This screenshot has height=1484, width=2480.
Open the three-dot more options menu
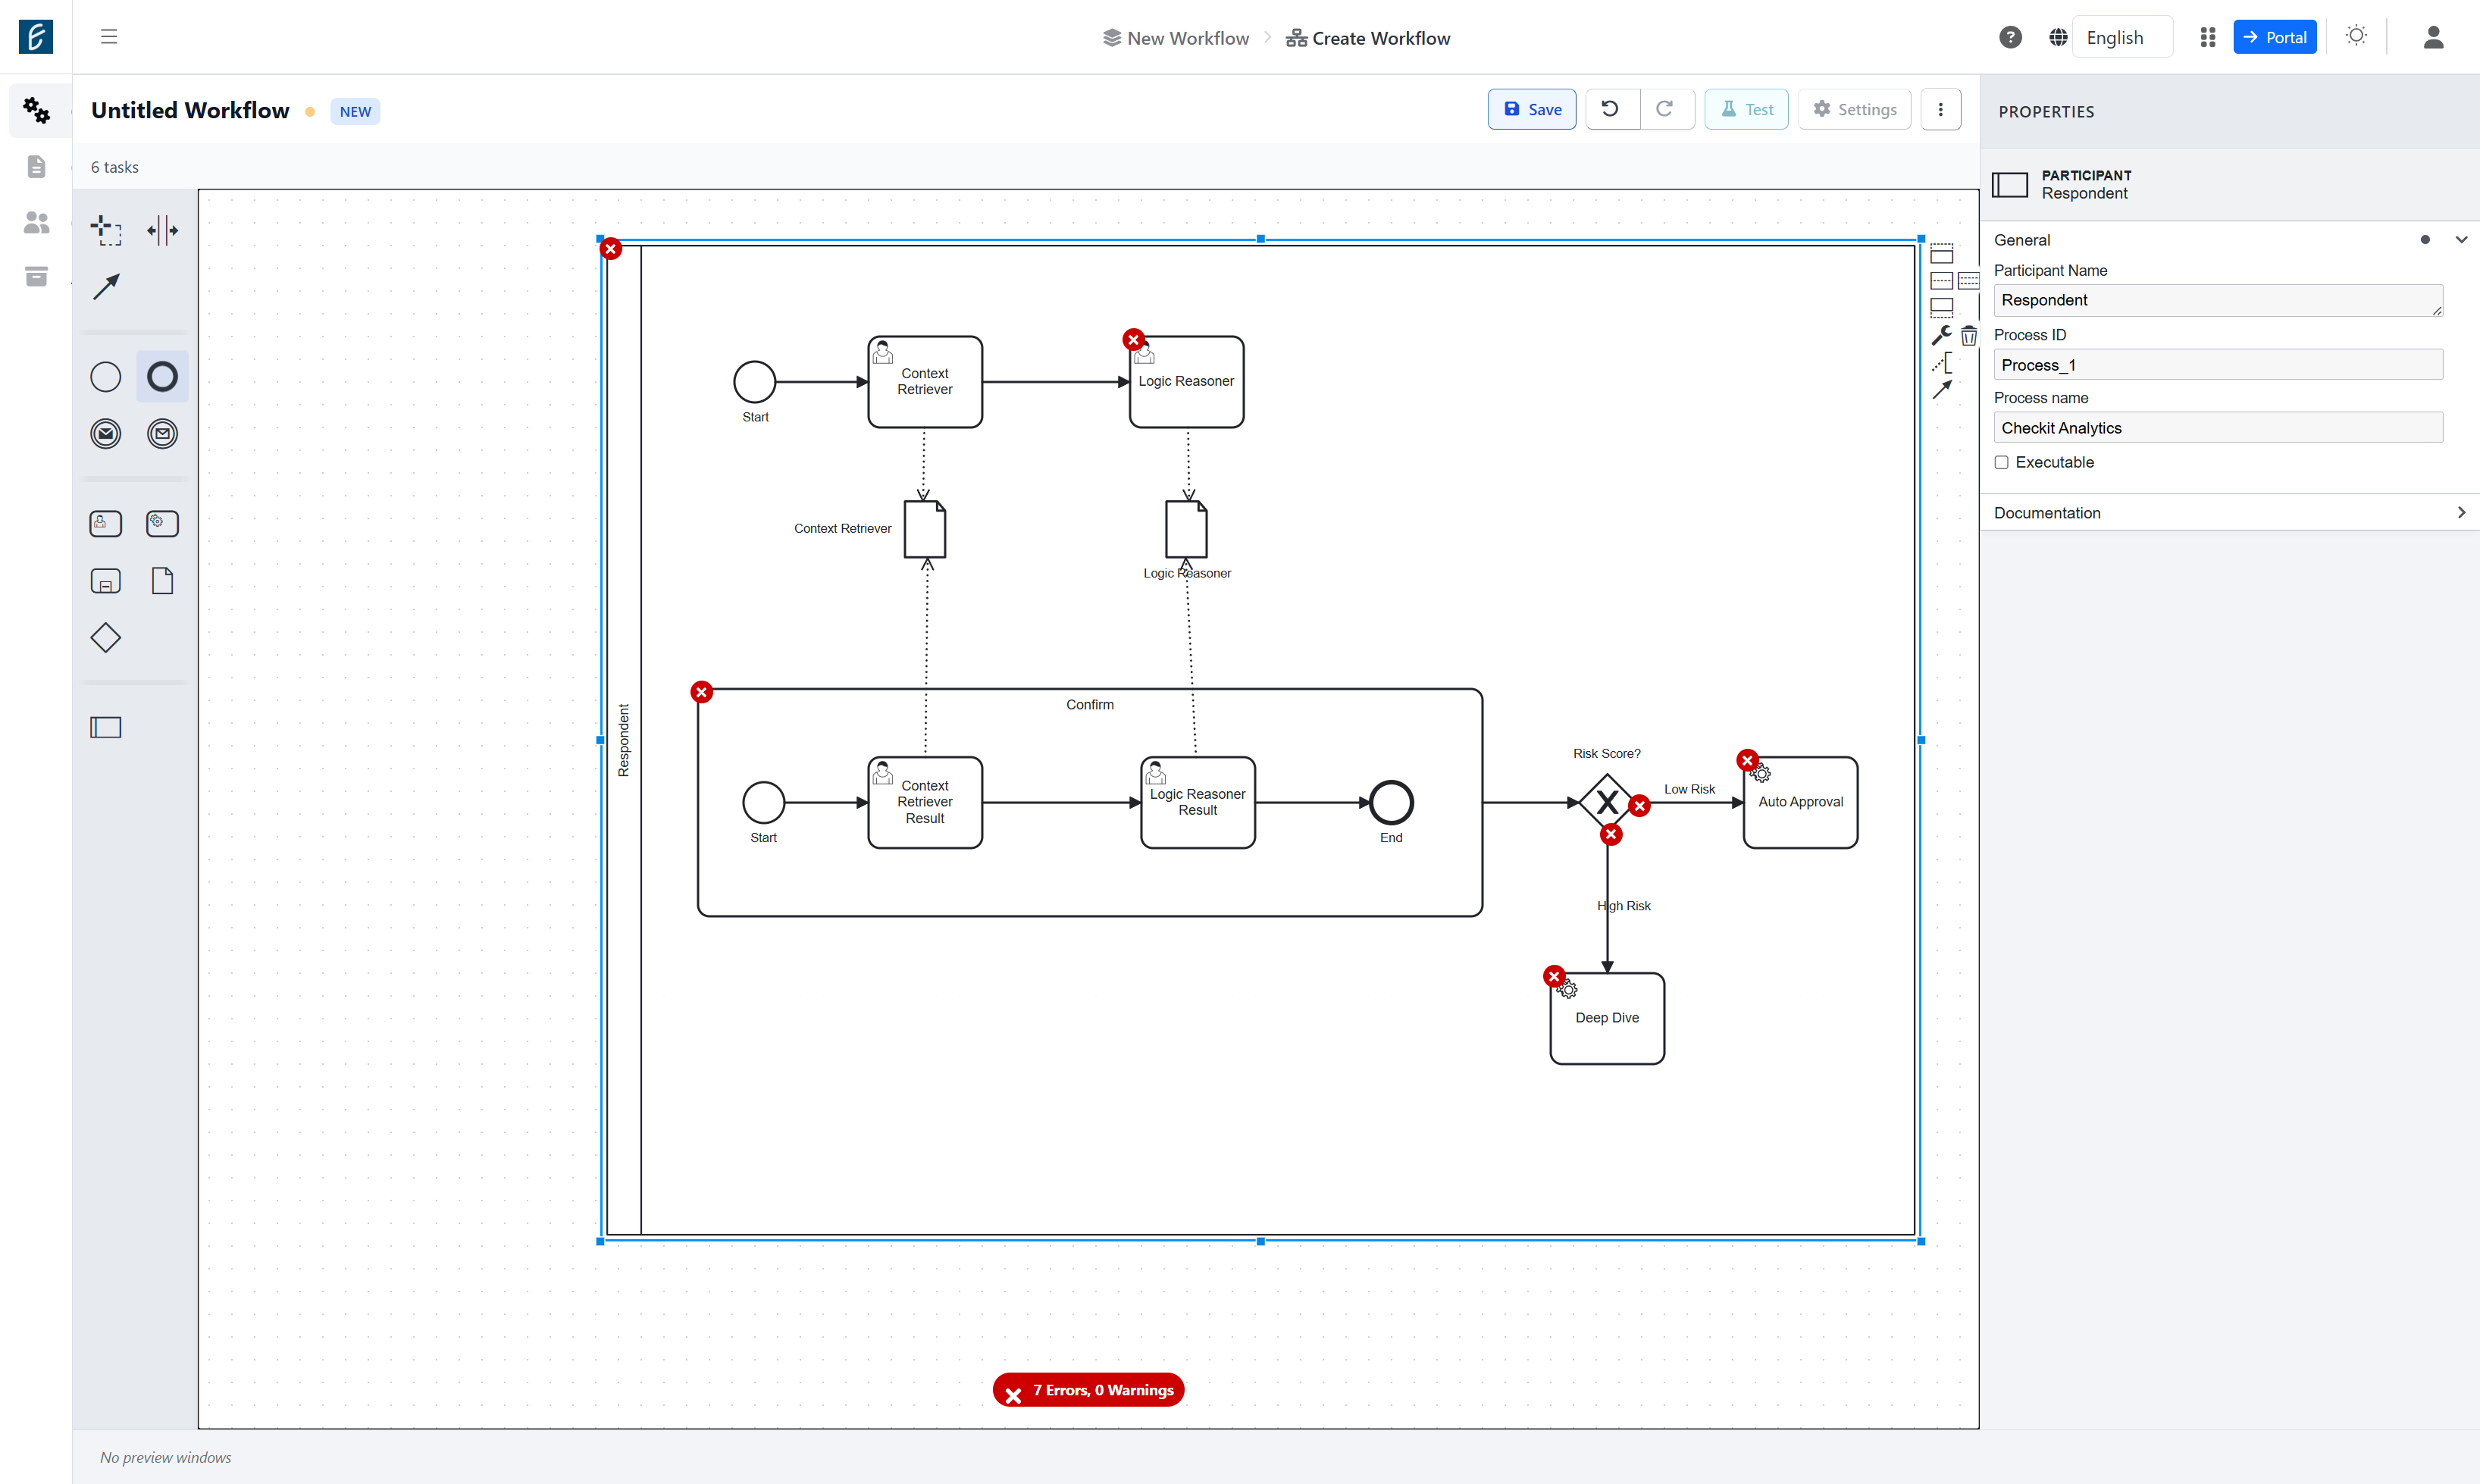click(1940, 109)
